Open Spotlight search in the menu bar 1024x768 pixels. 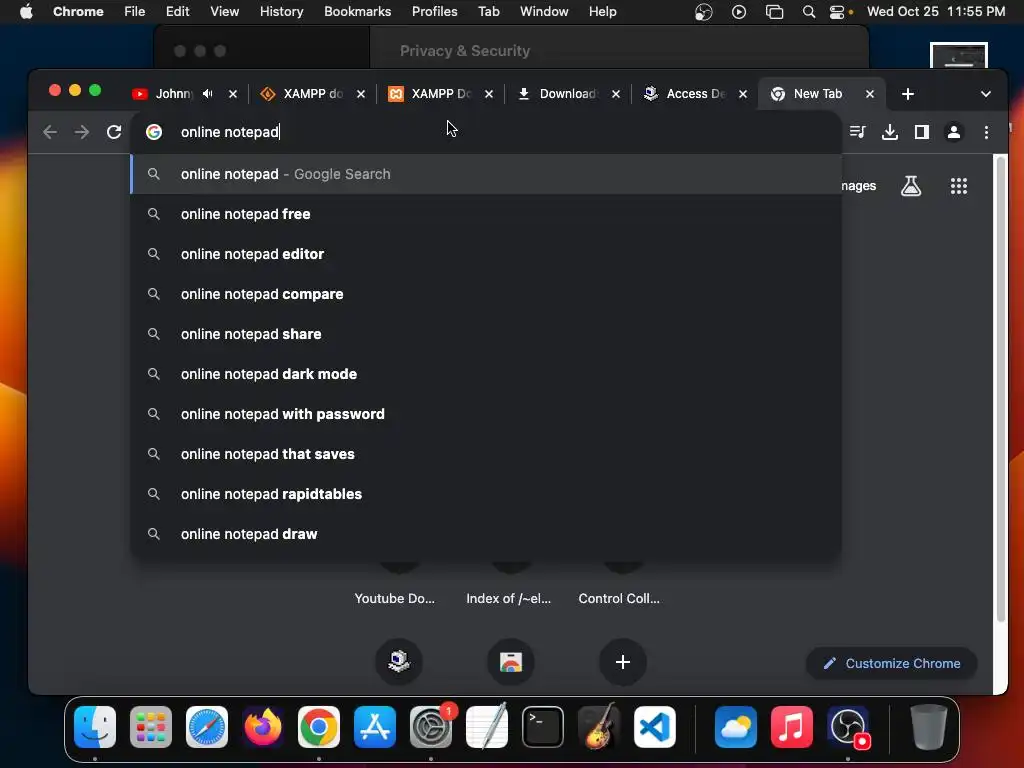tap(808, 12)
